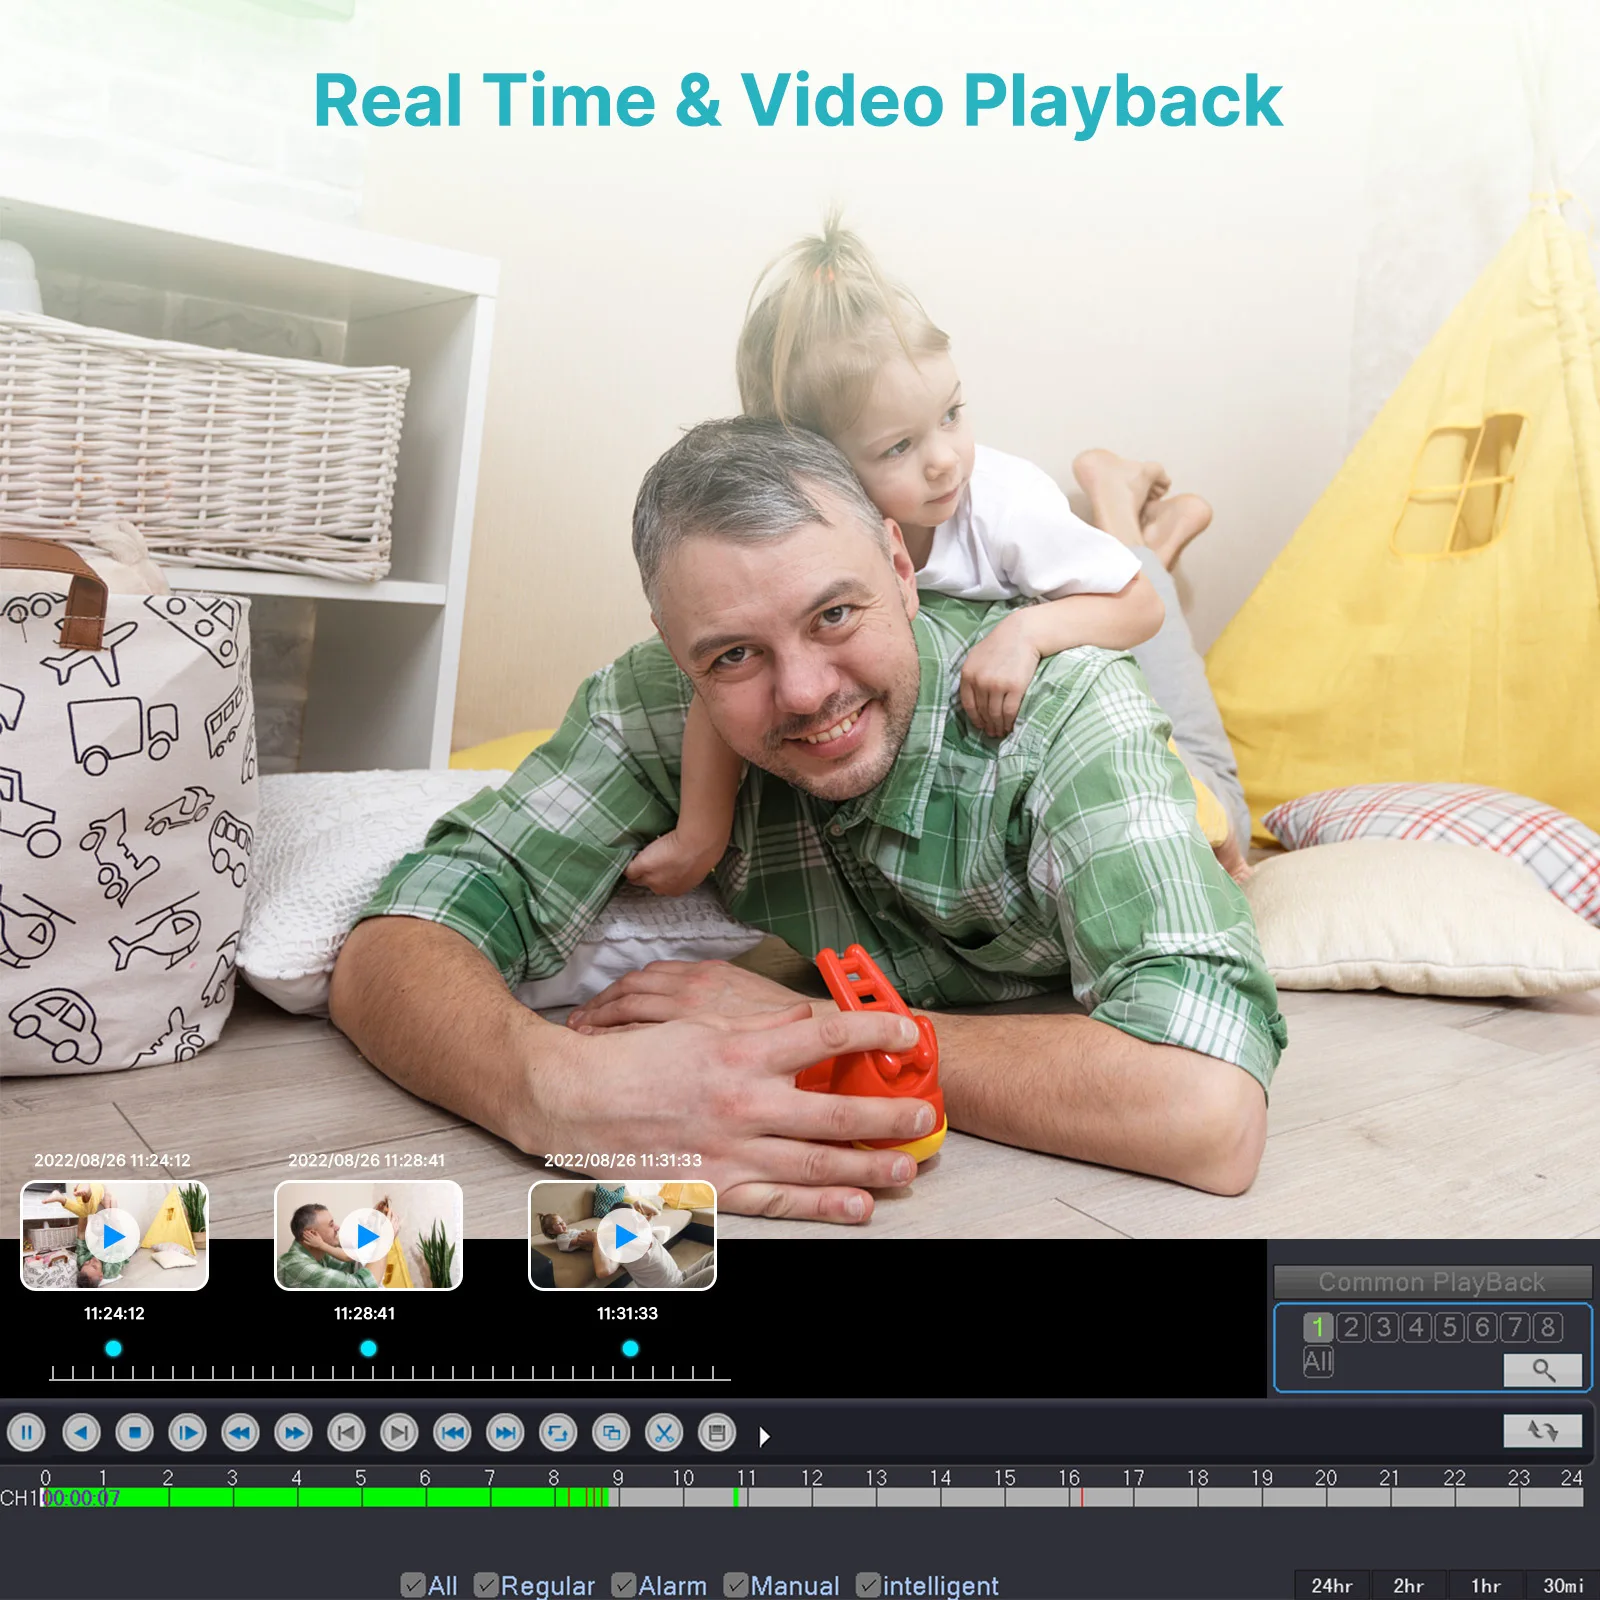The image size is (1600, 1600).
Task: Click the 11:24:12 cyan timeline dot
Action: pos(113,1348)
